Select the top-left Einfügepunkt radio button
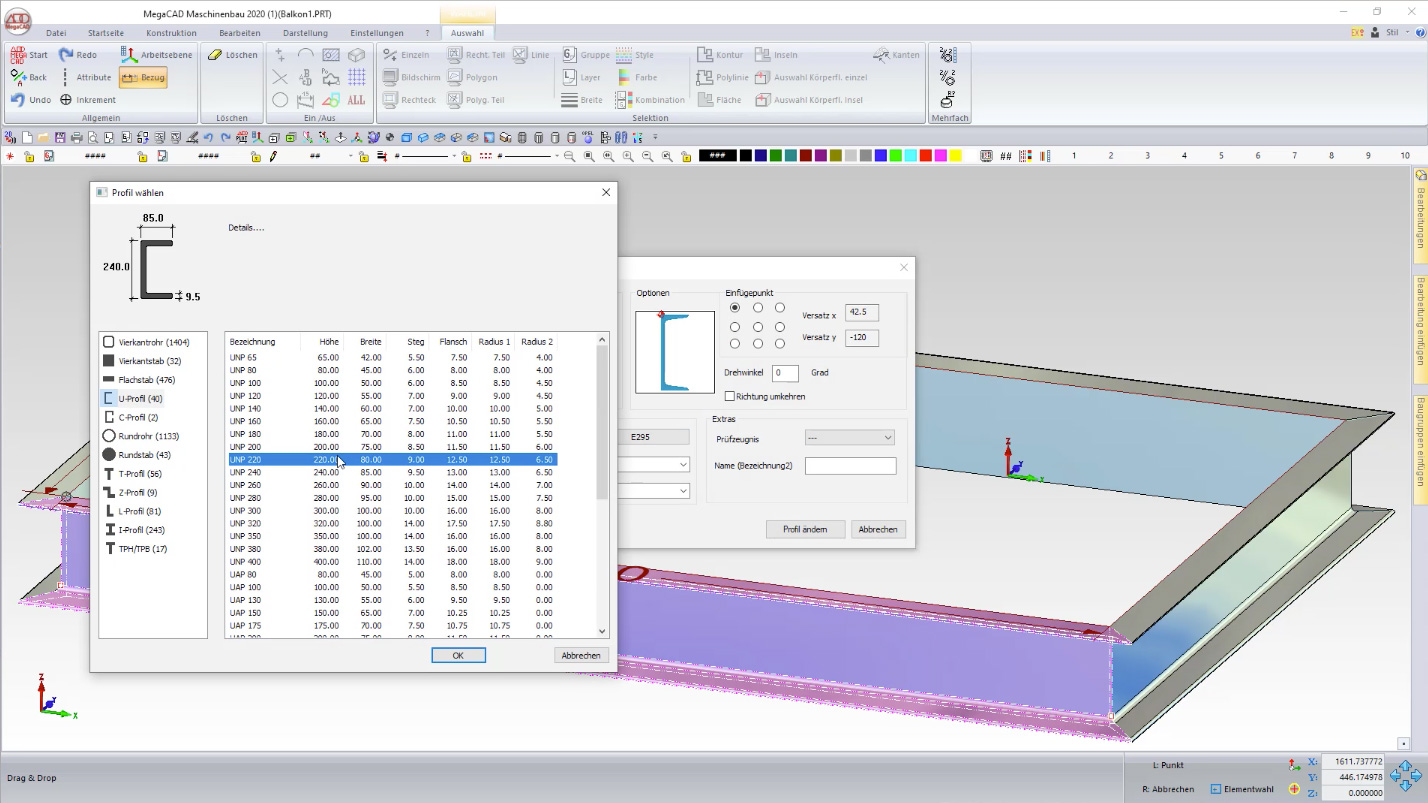Screen dimensions: 1428x803 (735, 308)
